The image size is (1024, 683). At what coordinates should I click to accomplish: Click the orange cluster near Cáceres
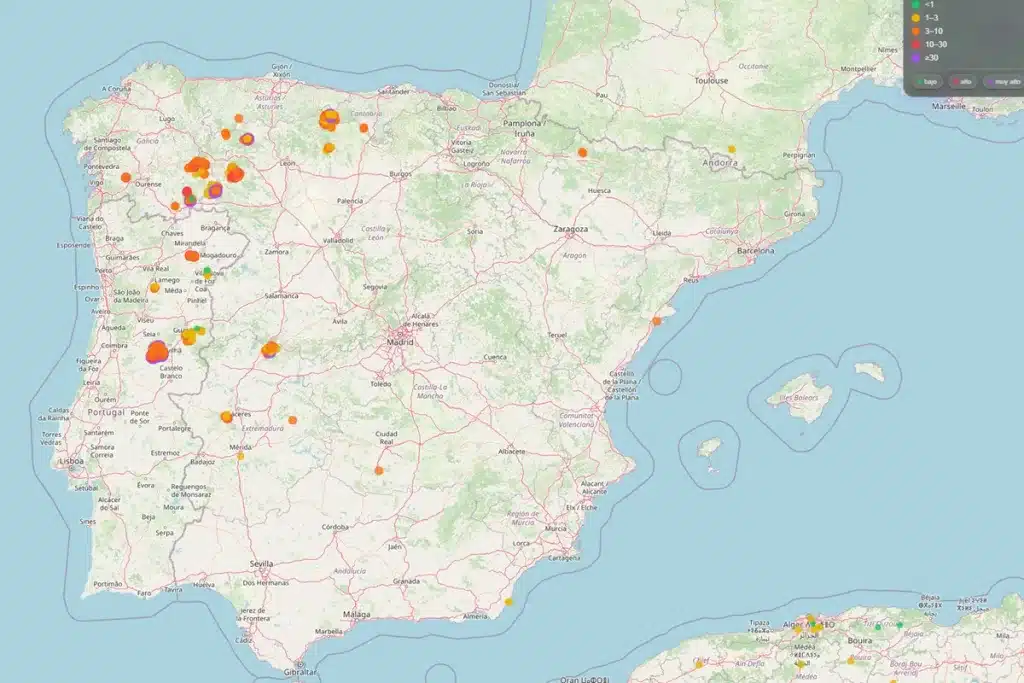pos(226,416)
